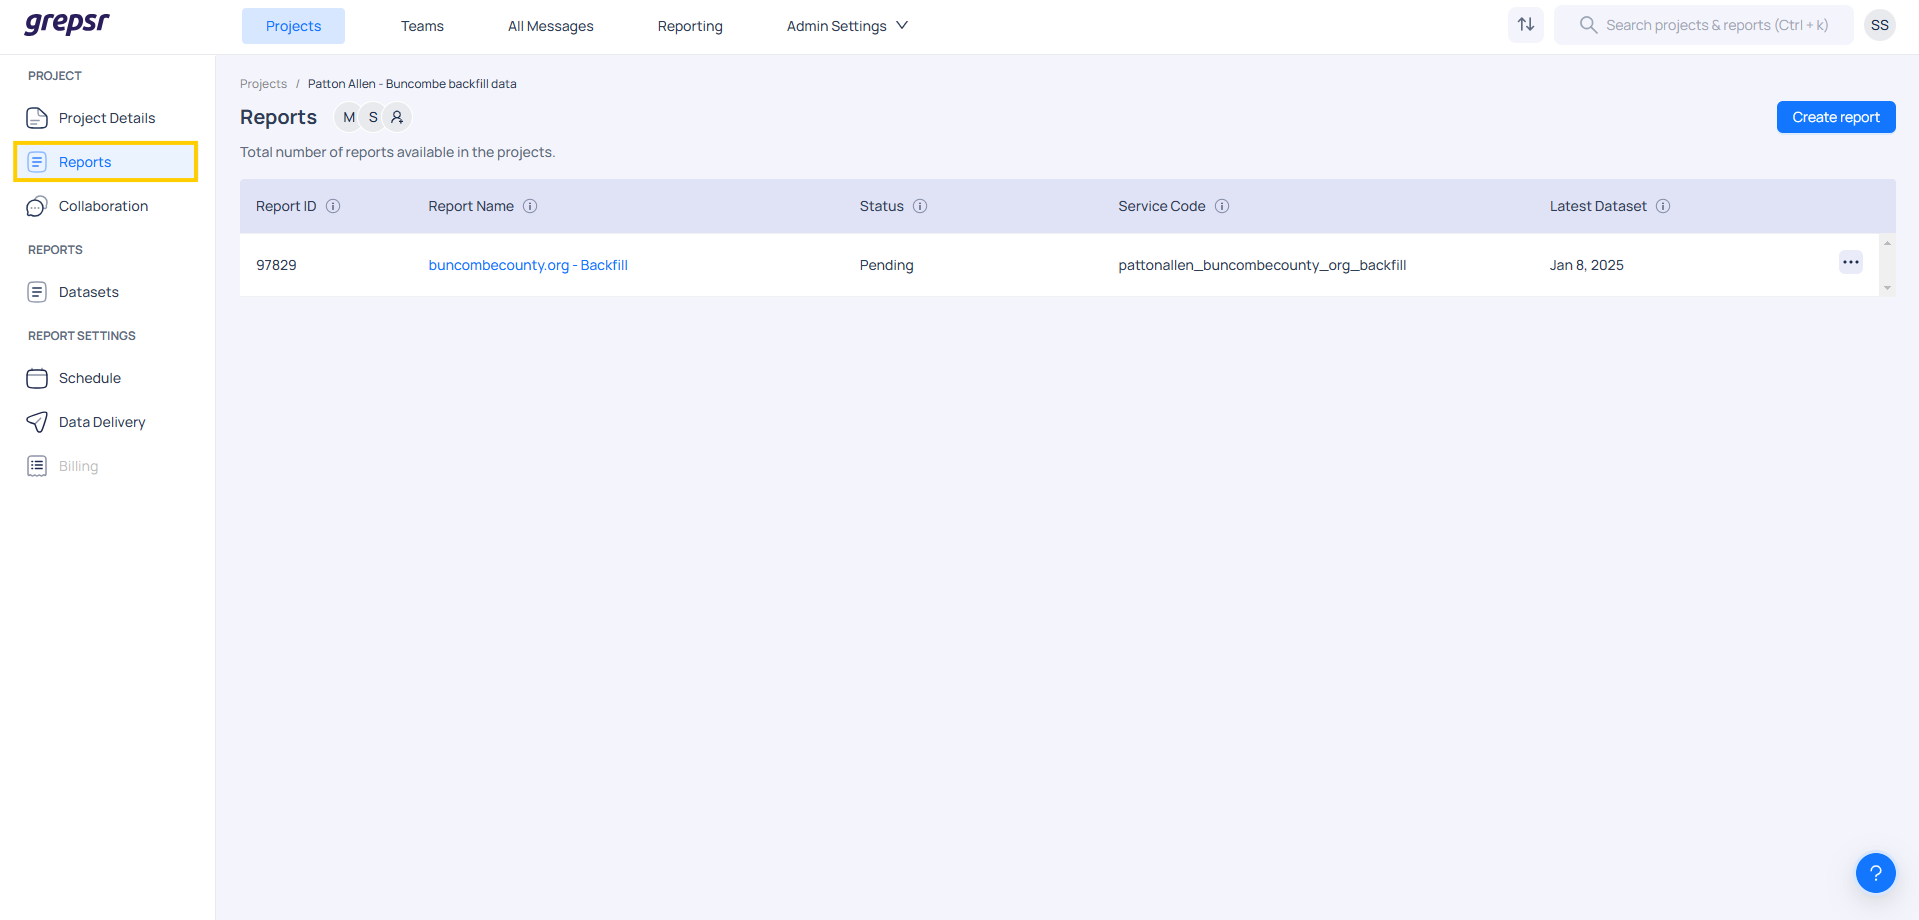This screenshot has height=920, width=1919.
Task: Switch to the Teams tab
Action: coord(422,26)
